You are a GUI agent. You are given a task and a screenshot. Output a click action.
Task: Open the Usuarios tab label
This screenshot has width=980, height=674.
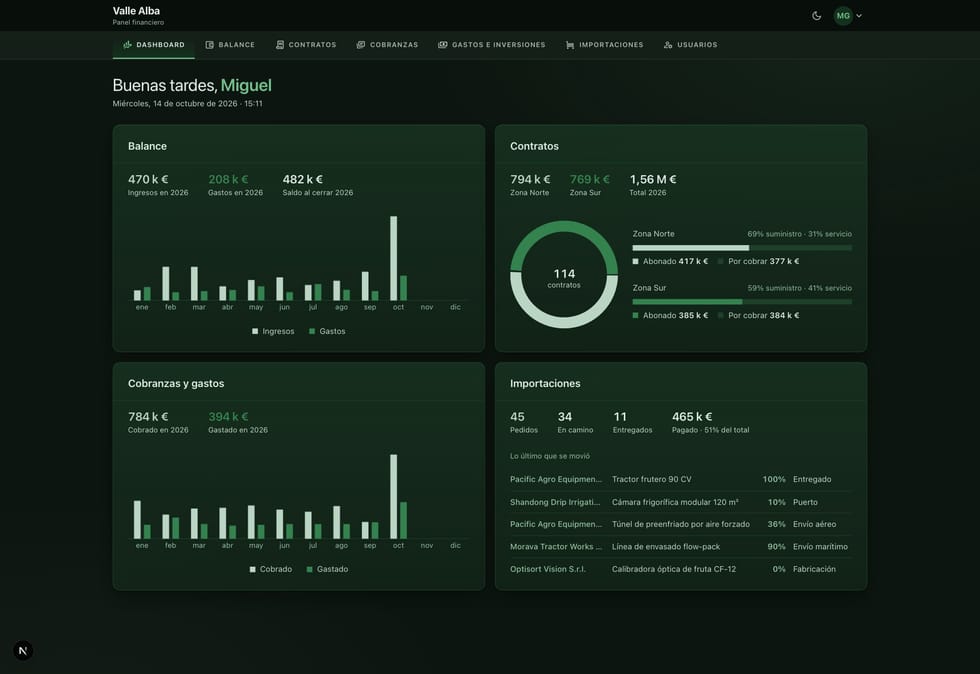point(698,45)
